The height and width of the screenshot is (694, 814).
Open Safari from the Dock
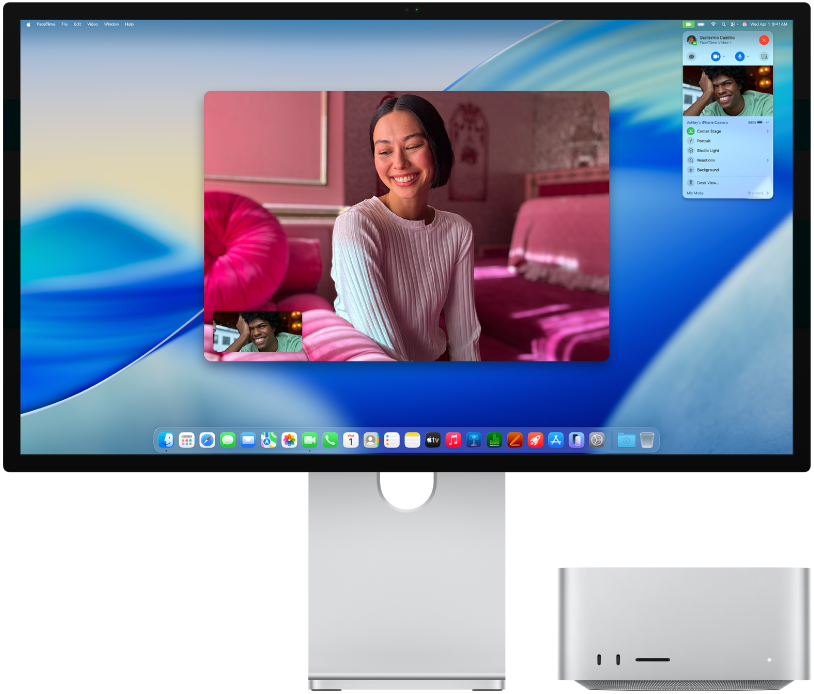(x=206, y=438)
